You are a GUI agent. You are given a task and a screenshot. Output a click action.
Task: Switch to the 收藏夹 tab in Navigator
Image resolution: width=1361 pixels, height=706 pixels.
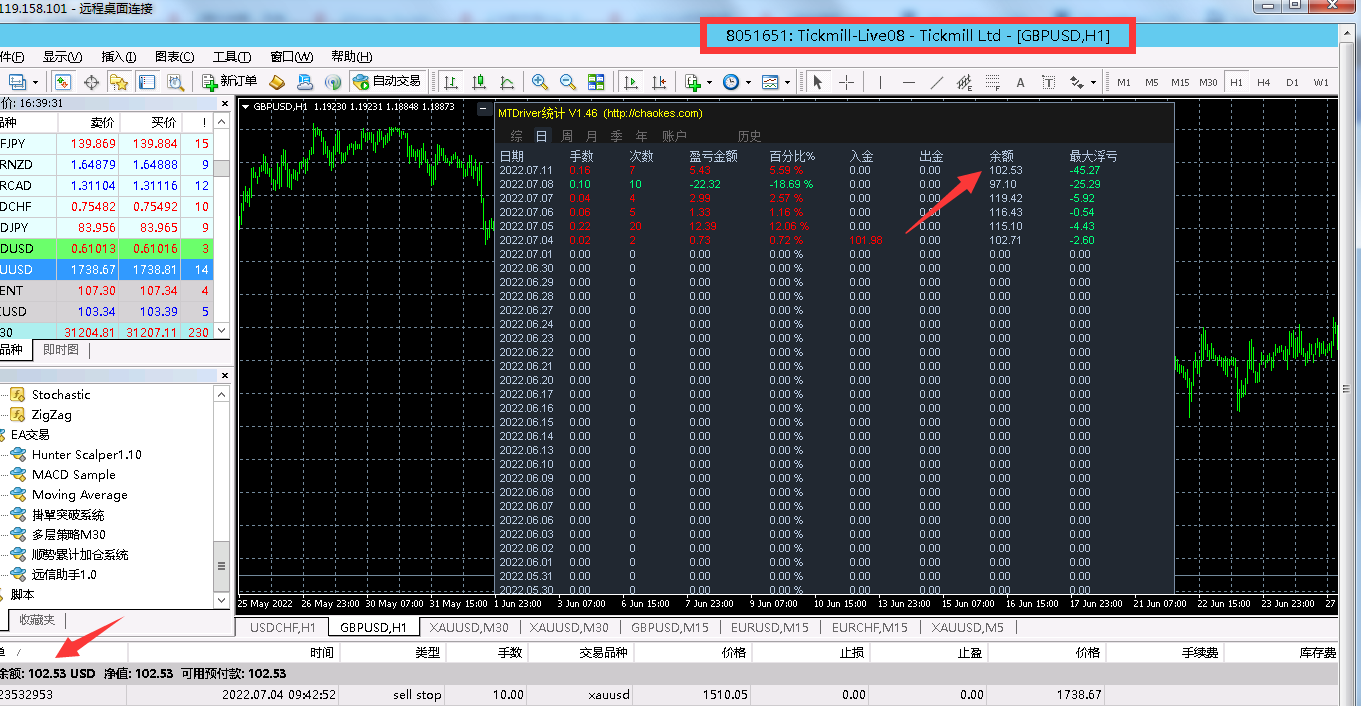click(37, 619)
